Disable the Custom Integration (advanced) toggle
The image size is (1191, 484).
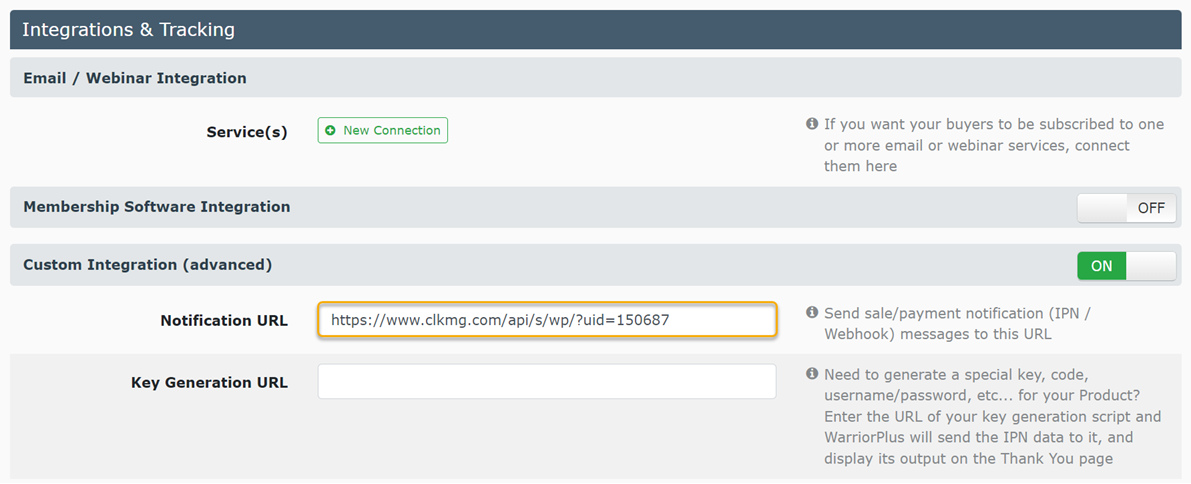1126,266
